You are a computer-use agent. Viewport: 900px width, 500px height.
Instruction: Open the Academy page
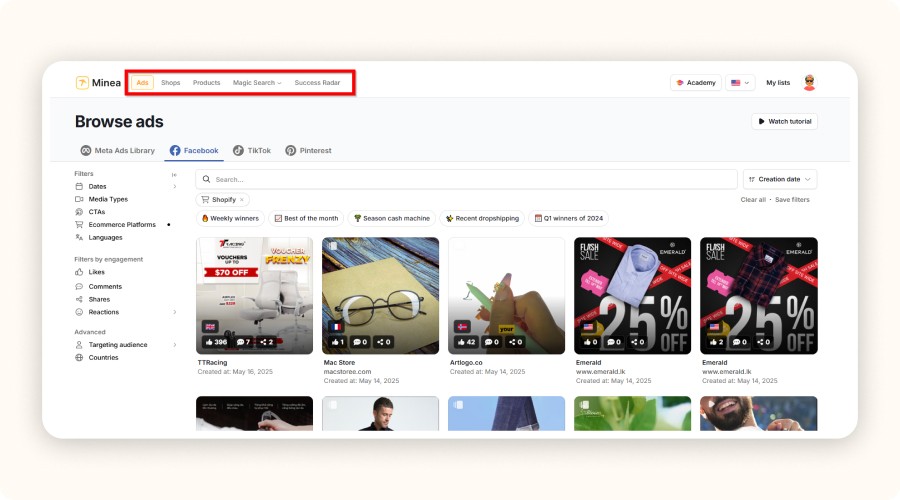click(x=696, y=83)
